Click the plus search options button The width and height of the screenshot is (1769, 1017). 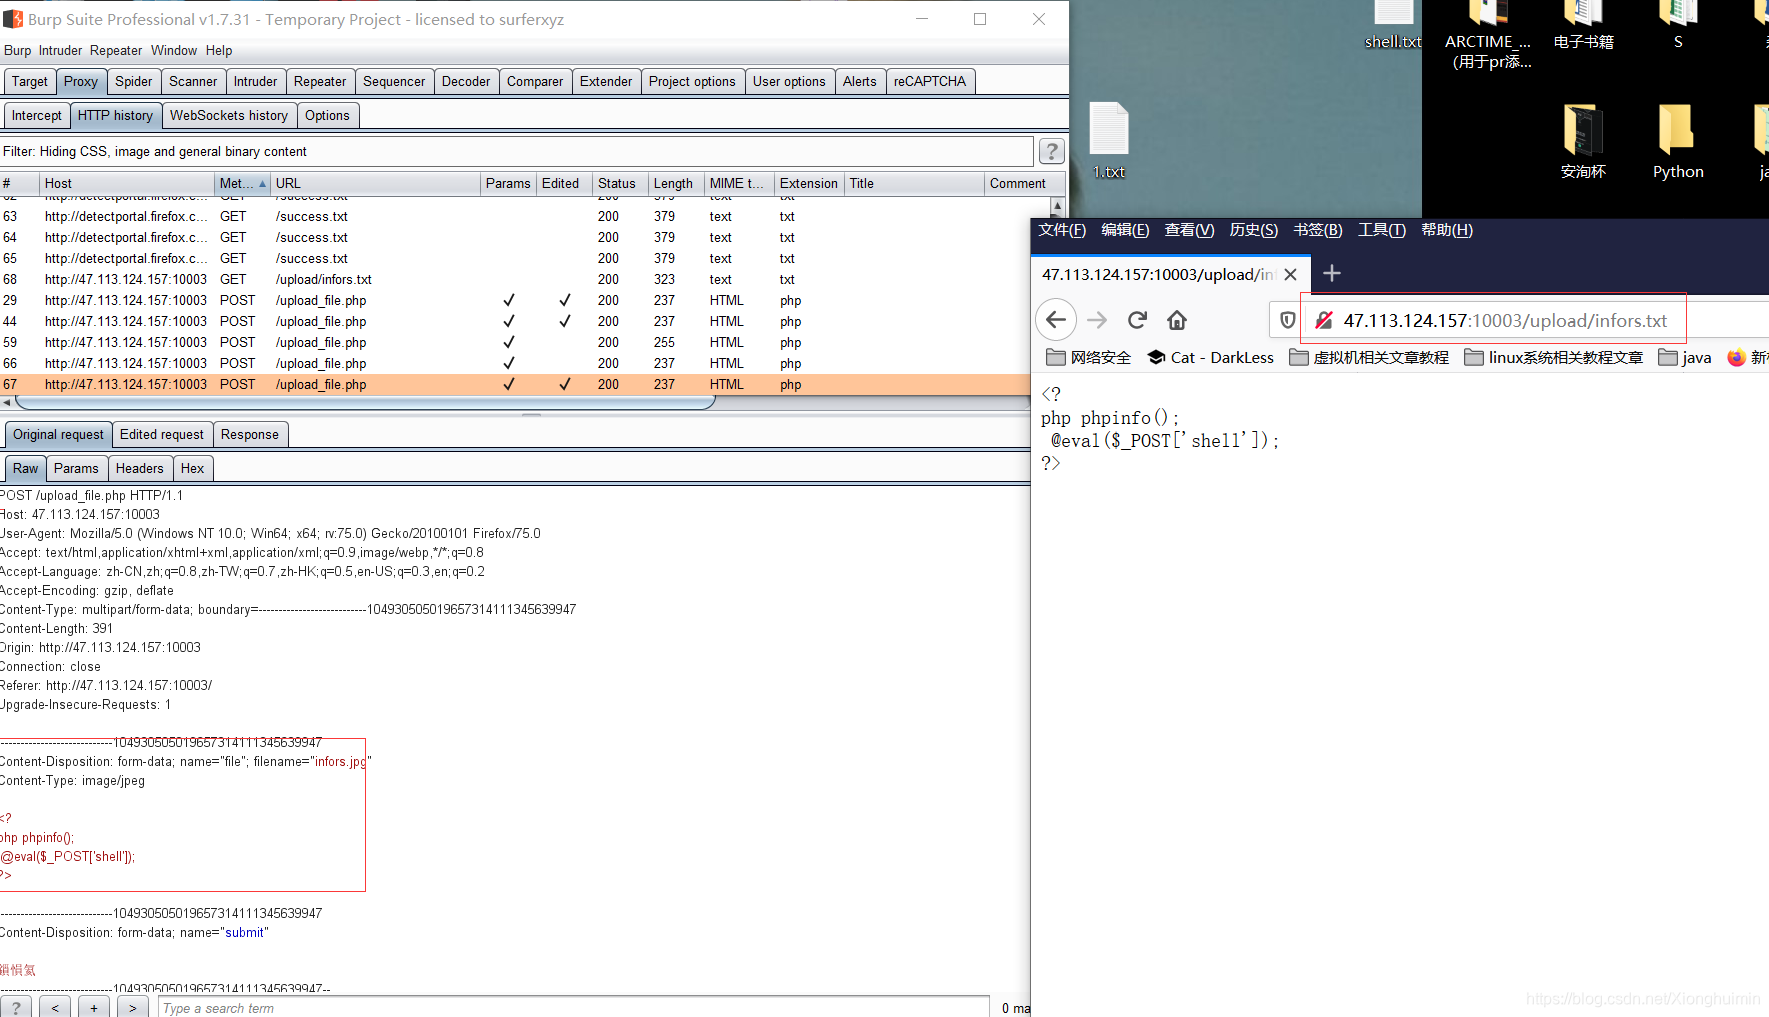[94, 1007]
